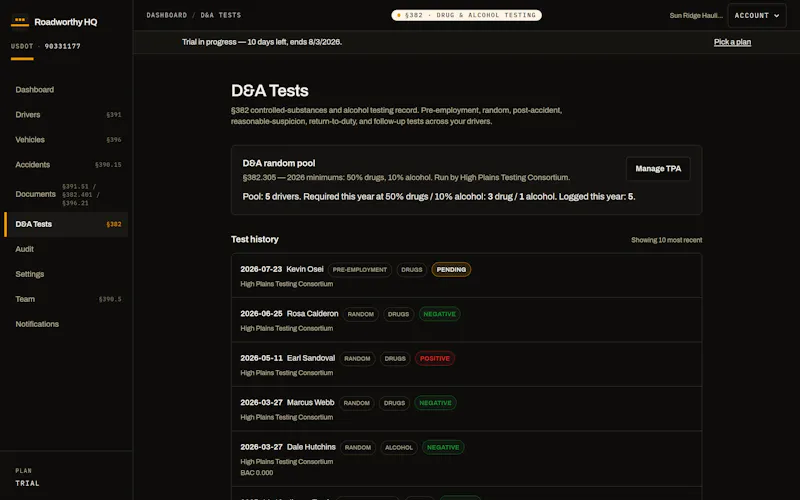Click RANDOM tag on Earl Sandoval row
800x500 pixels.
tap(357, 359)
